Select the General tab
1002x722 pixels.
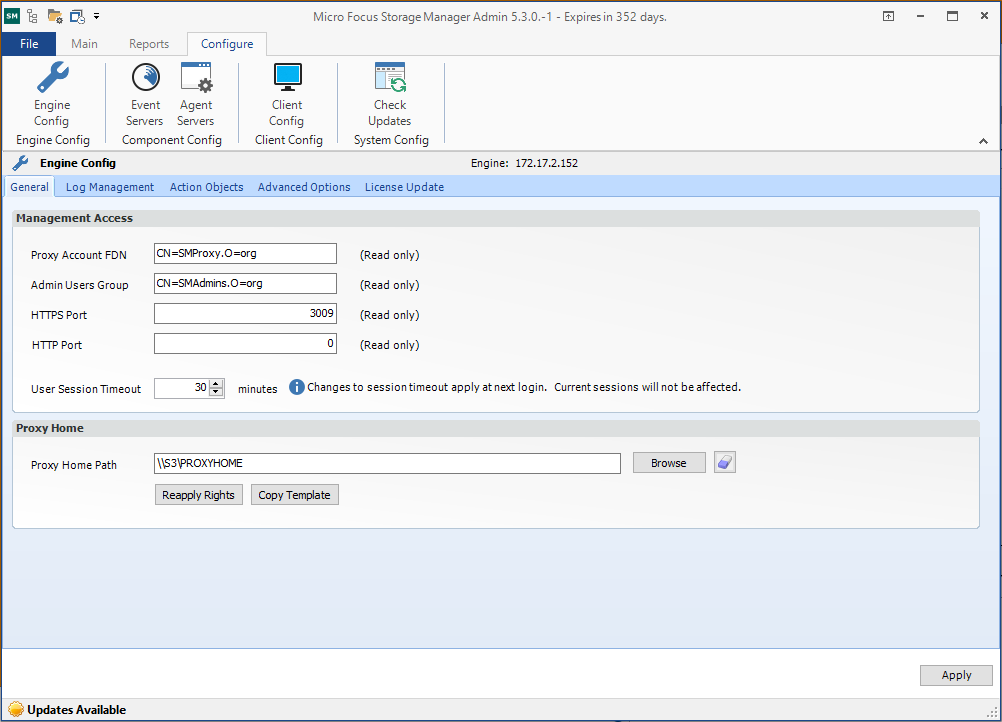click(x=29, y=187)
